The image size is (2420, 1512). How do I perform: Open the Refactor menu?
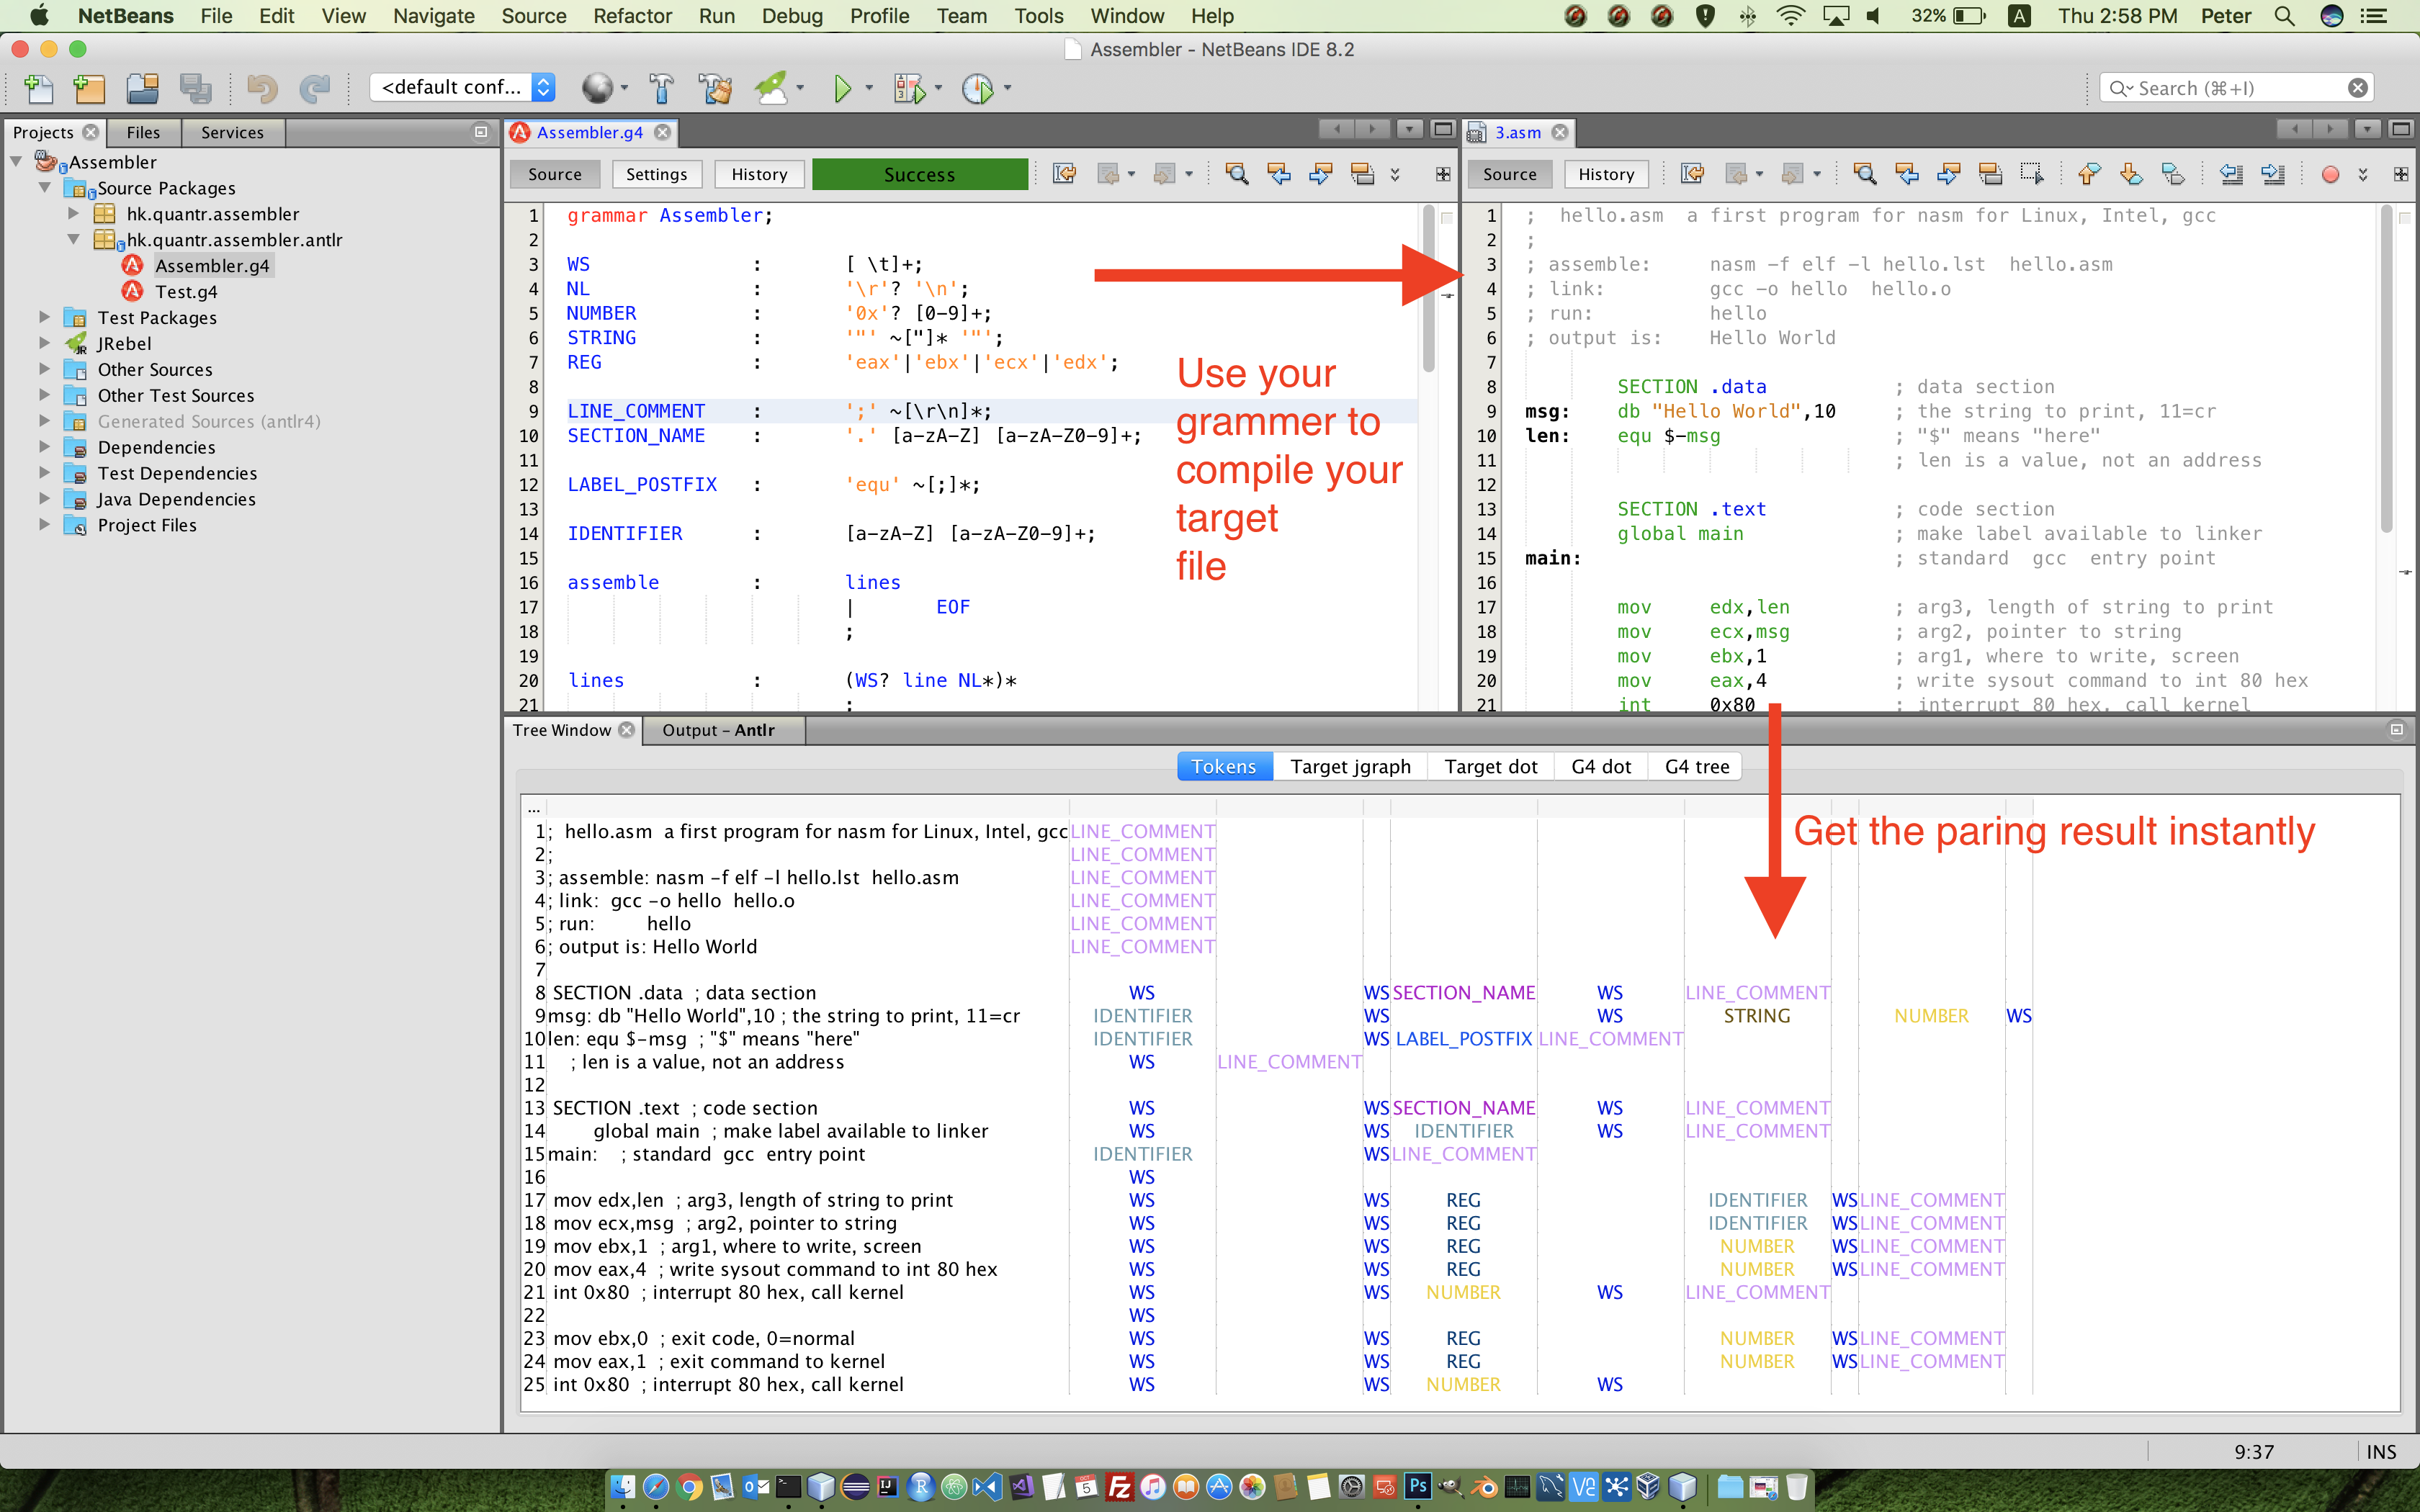(632, 16)
